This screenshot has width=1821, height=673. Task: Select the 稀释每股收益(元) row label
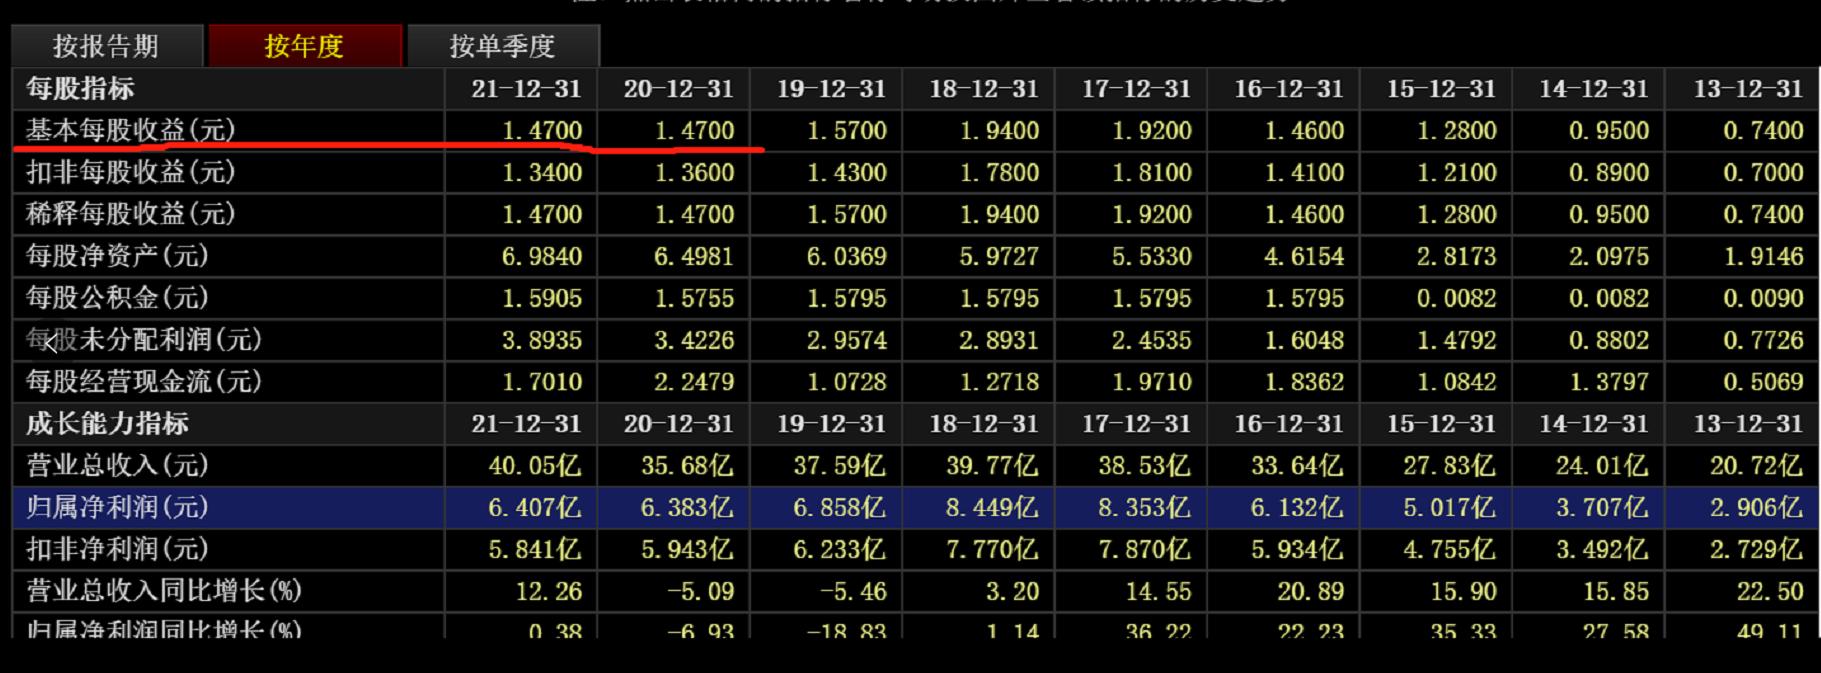131,214
